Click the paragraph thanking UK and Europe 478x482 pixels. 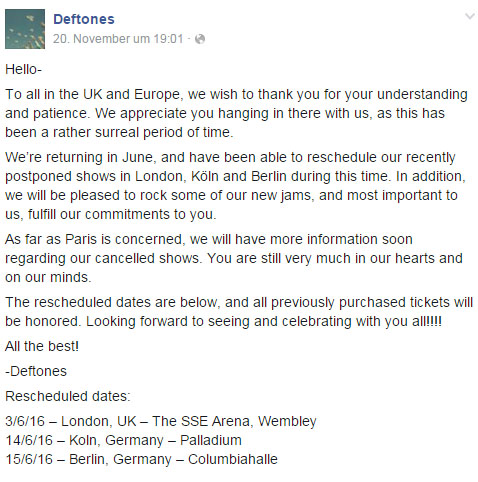click(236, 113)
